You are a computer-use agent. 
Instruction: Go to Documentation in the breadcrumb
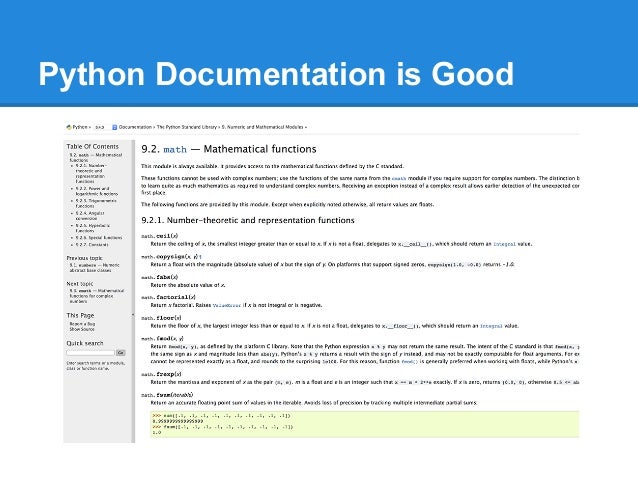tap(135, 127)
